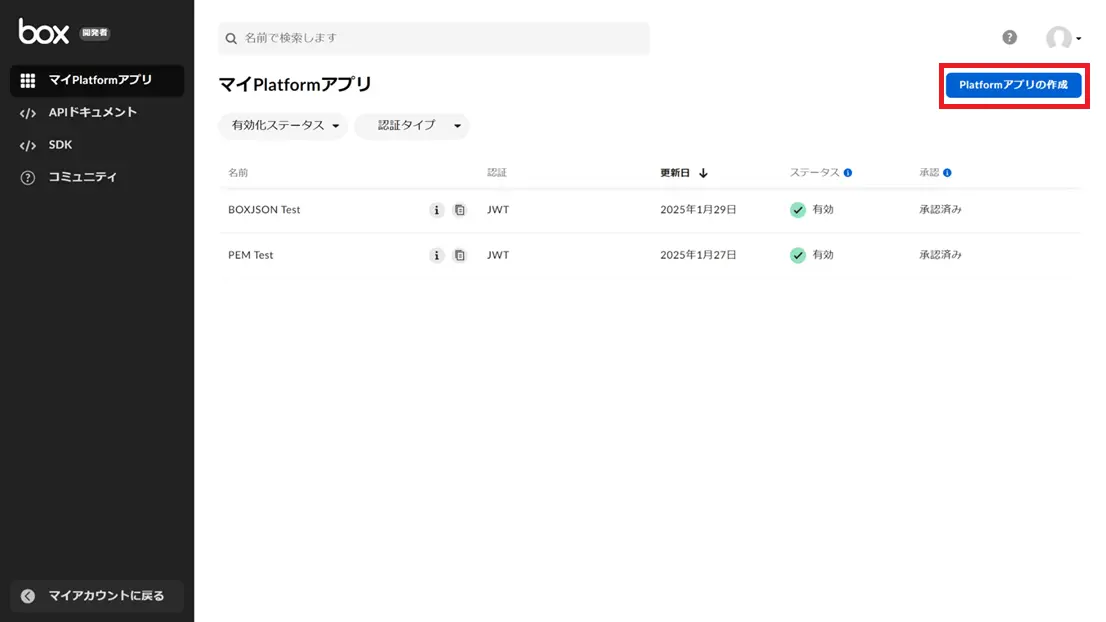The height and width of the screenshot is (622, 1106).
Task: Click the info icon beside PEM Test
Action: [x=437, y=255]
